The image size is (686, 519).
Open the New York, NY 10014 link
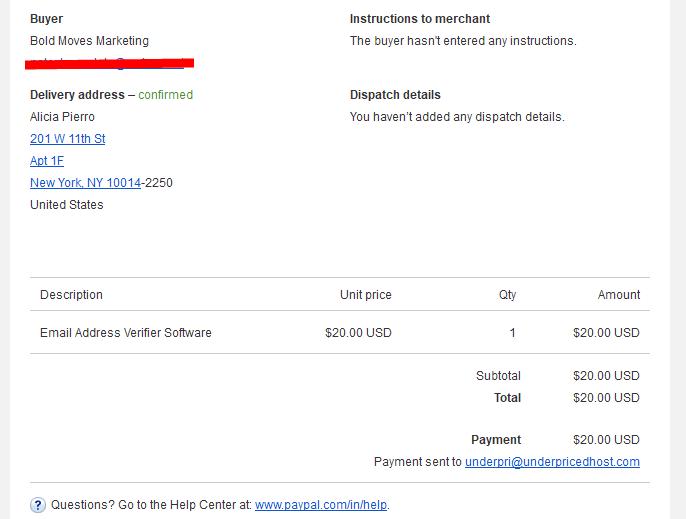coord(85,182)
